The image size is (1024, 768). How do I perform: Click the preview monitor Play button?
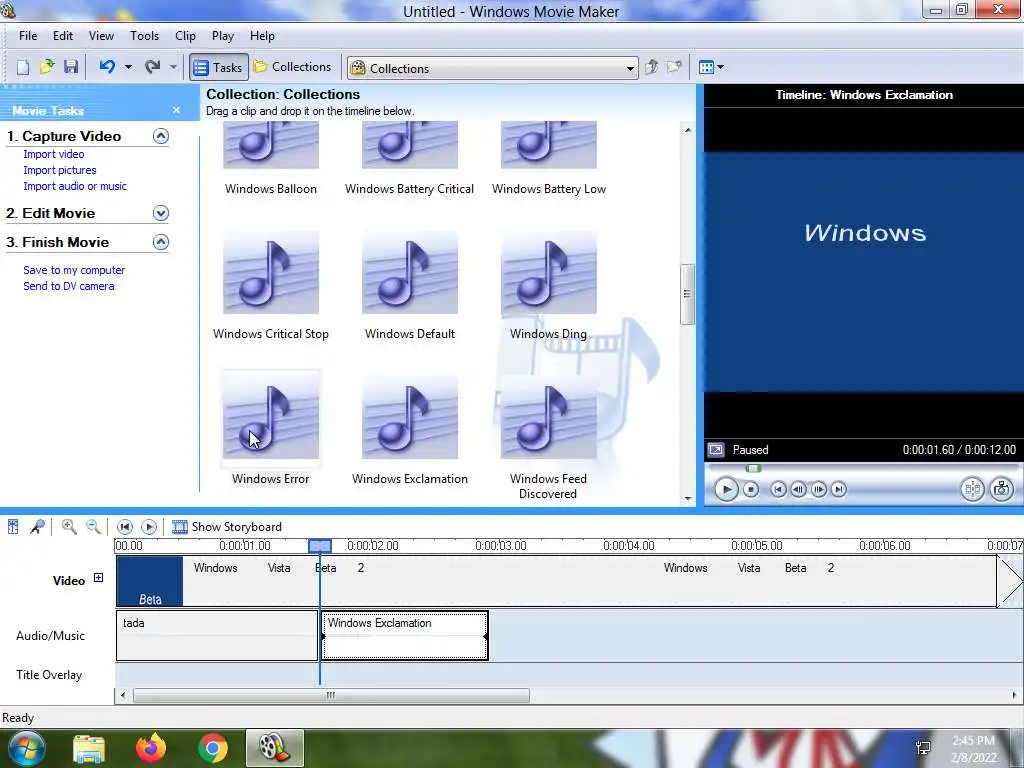tap(726, 489)
